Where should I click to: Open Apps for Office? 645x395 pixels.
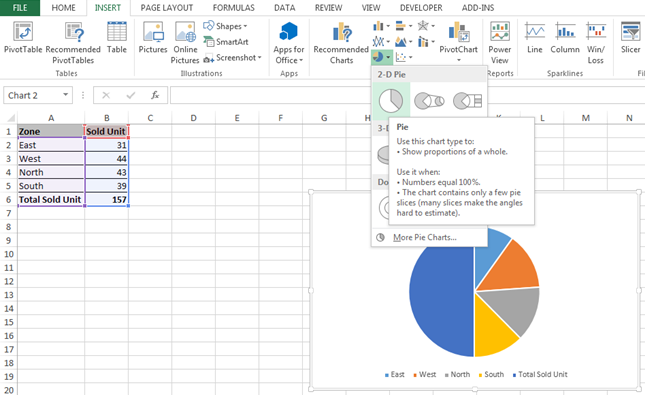pos(289,43)
